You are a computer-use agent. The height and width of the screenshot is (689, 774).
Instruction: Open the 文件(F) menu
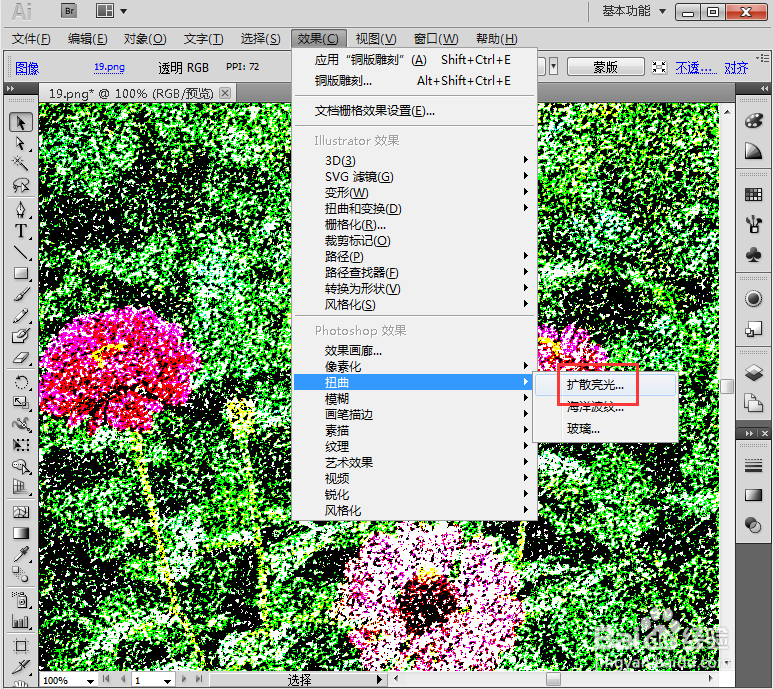pos(31,38)
